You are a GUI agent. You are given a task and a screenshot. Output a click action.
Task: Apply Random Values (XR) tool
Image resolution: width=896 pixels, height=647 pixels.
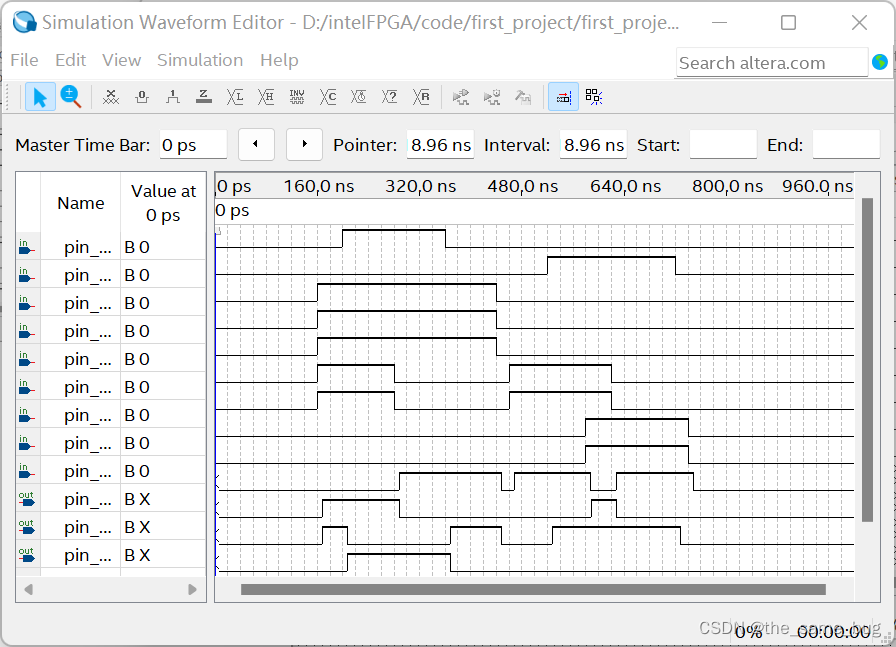[421, 97]
